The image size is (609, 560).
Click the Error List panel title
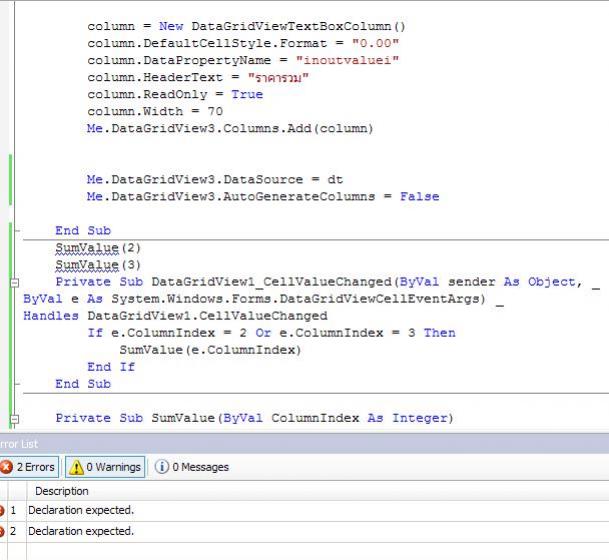18,443
